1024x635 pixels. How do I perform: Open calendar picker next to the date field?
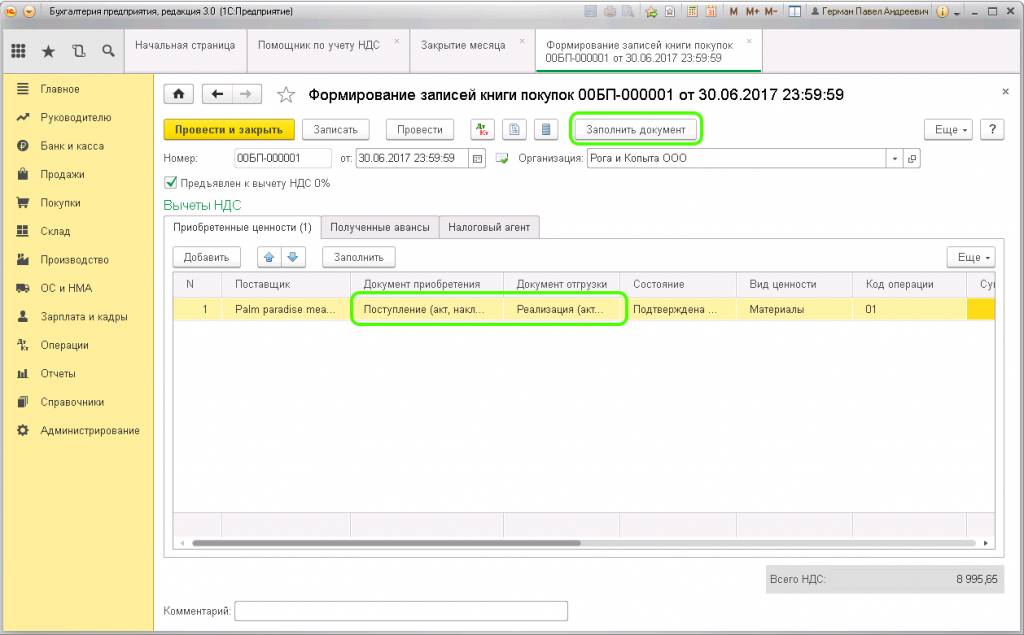[477, 158]
